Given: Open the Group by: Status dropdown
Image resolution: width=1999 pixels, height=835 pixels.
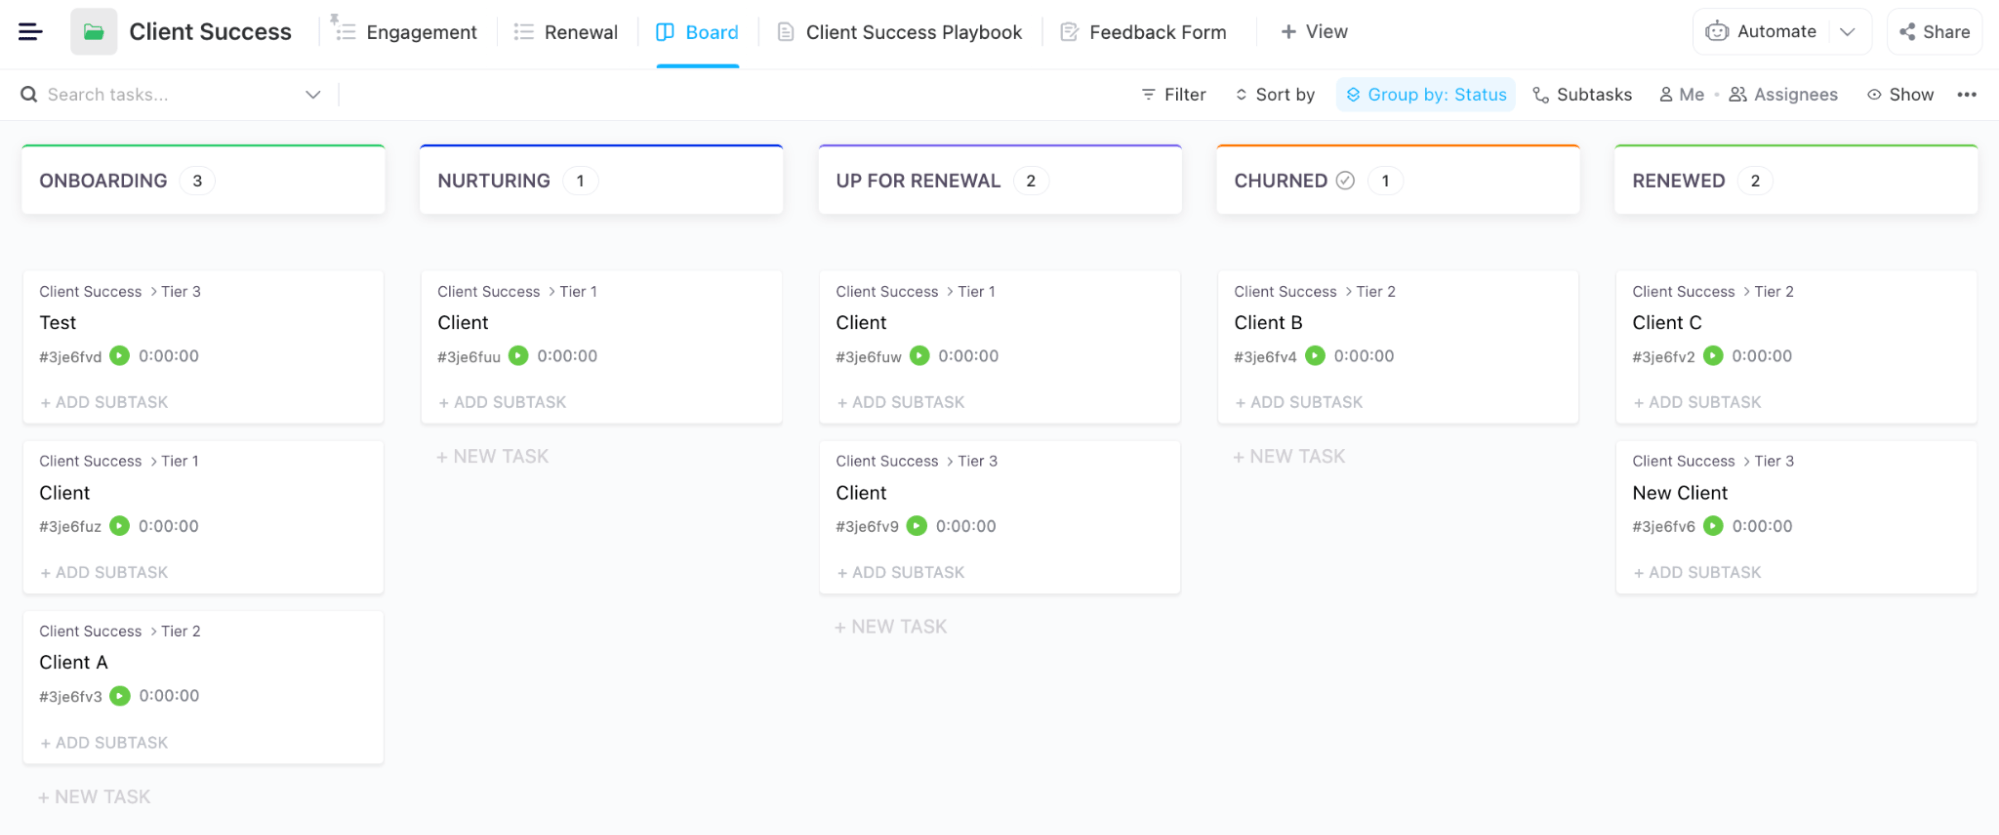Looking at the screenshot, I should coord(1425,95).
